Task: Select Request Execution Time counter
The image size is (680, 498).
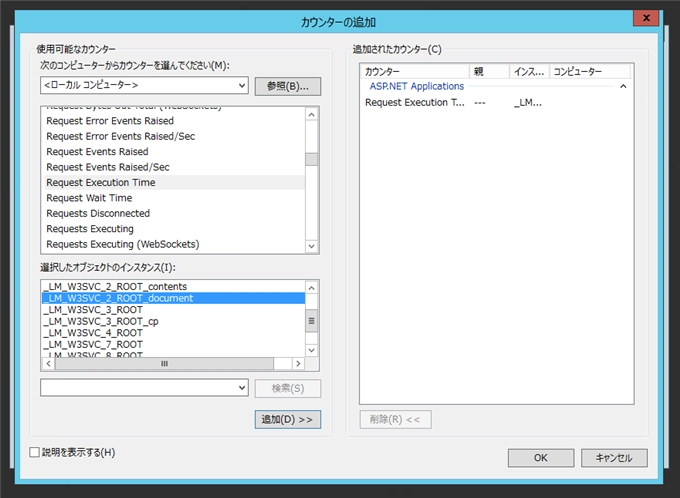Action: click(x=175, y=182)
